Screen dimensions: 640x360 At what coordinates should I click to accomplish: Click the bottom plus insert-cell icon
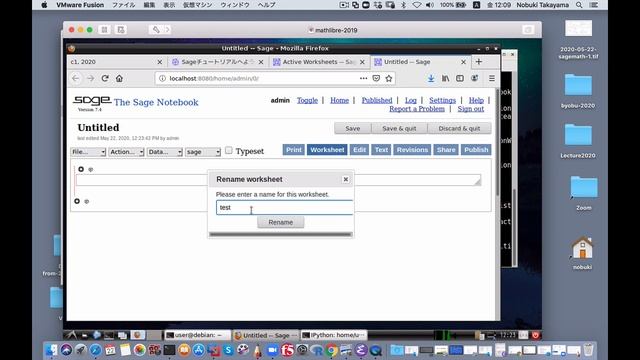click(77, 201)
